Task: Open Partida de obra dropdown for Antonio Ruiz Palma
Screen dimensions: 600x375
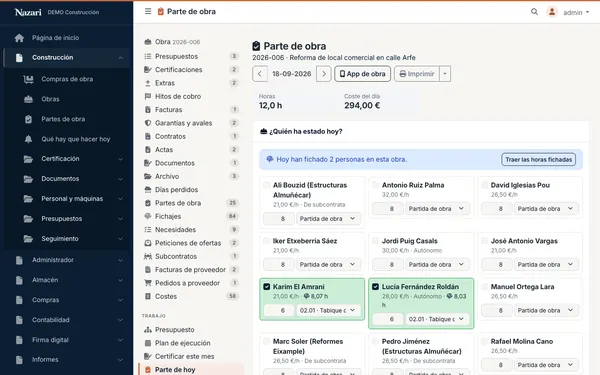Action: click(x=437, y=209)
